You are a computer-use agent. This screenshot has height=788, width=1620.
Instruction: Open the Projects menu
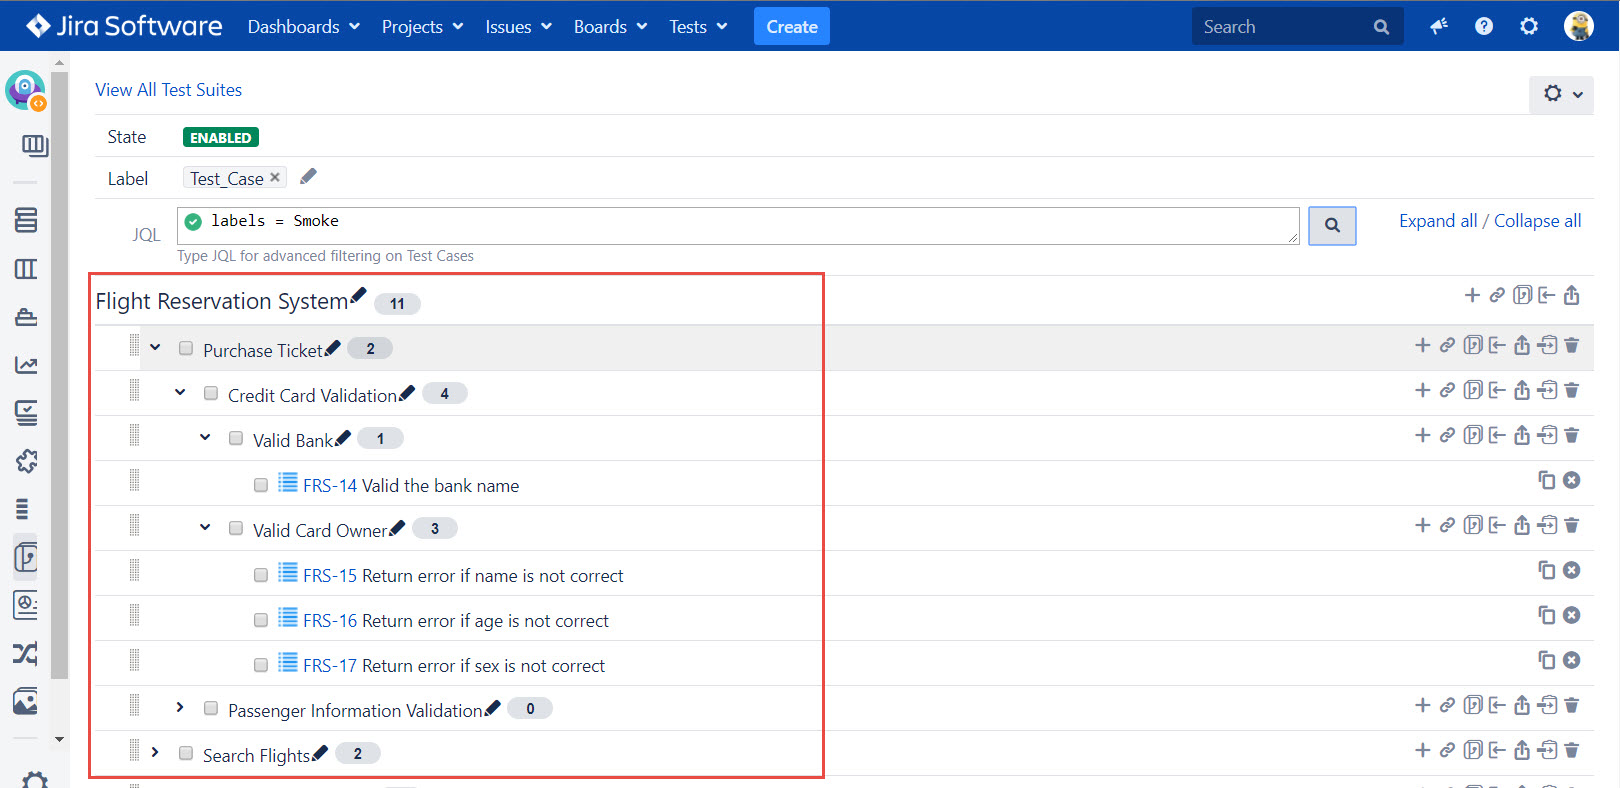(x=422, y=26)
